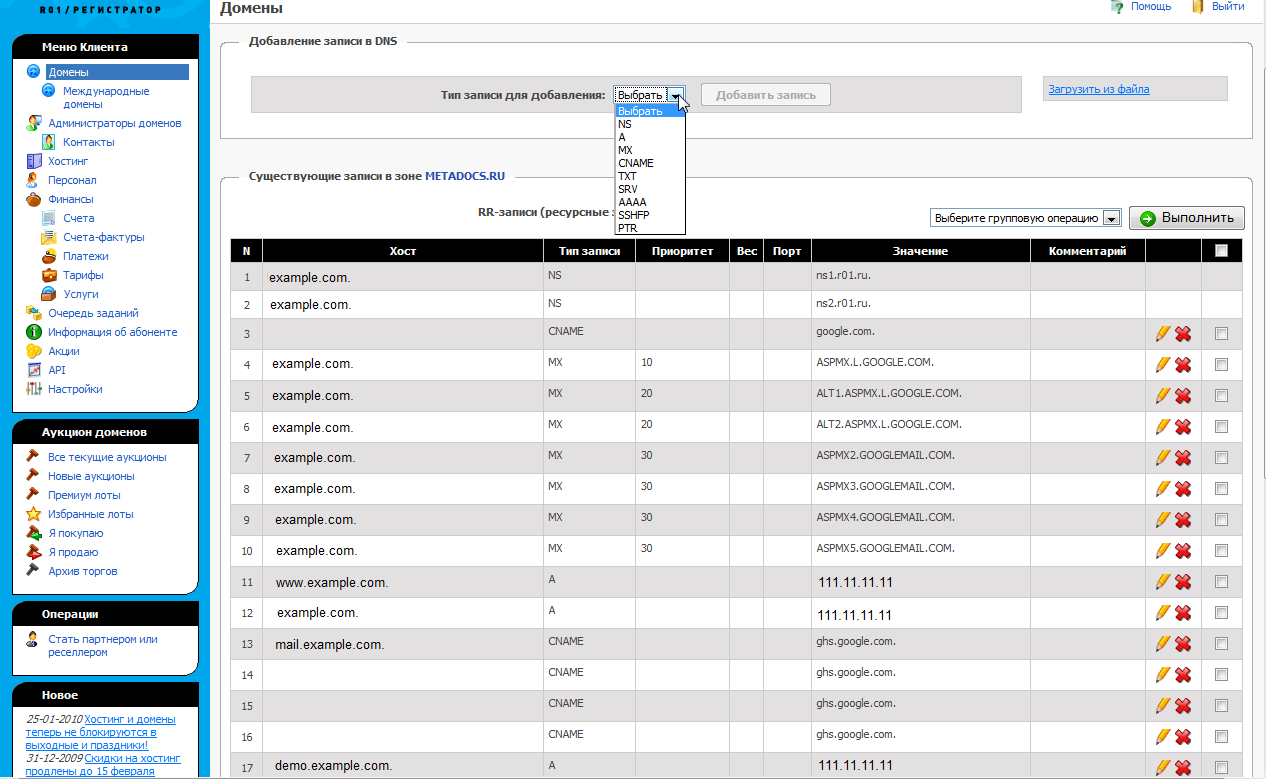Open Стать партнером или реселлером link
The width and height of the screenshot is (1266, 779).
(103, 646)
